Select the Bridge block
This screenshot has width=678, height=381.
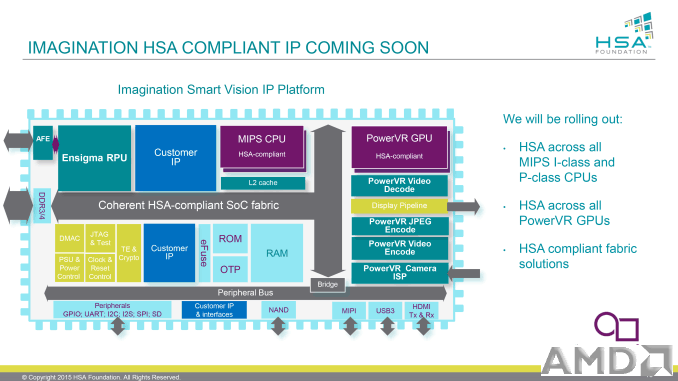[x=328, y=285]
